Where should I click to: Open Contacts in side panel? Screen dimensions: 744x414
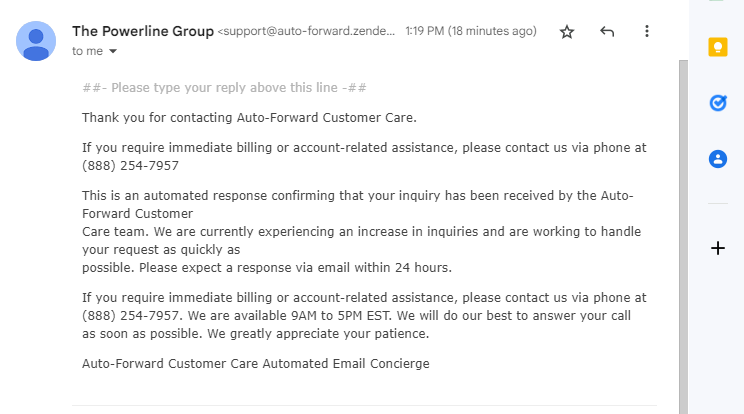tap(717, 158)
